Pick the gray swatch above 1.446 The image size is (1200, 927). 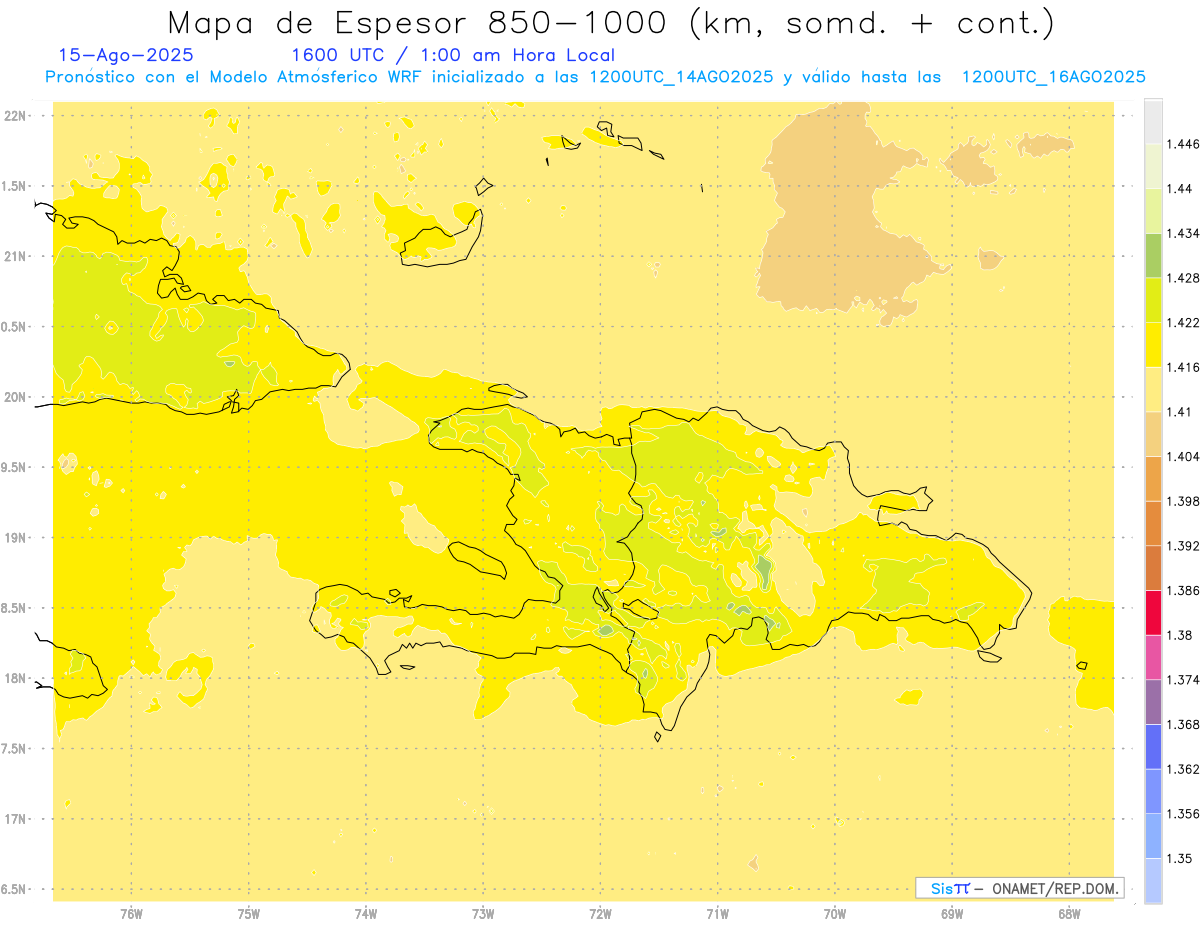(x=1153, y=121)
